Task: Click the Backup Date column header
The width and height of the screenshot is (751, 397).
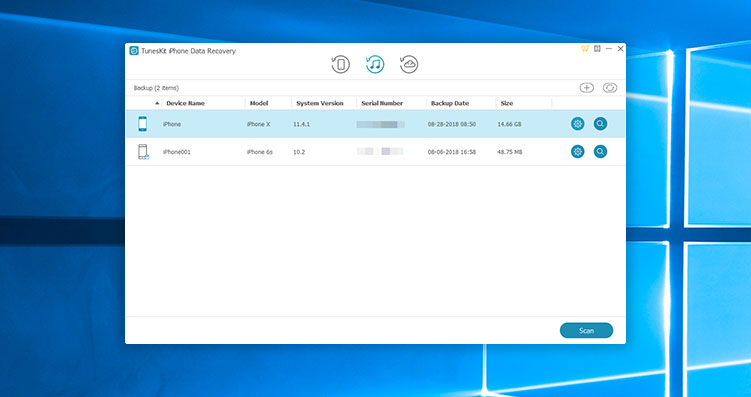Action: pyautogui.click(x=450, y=103)
